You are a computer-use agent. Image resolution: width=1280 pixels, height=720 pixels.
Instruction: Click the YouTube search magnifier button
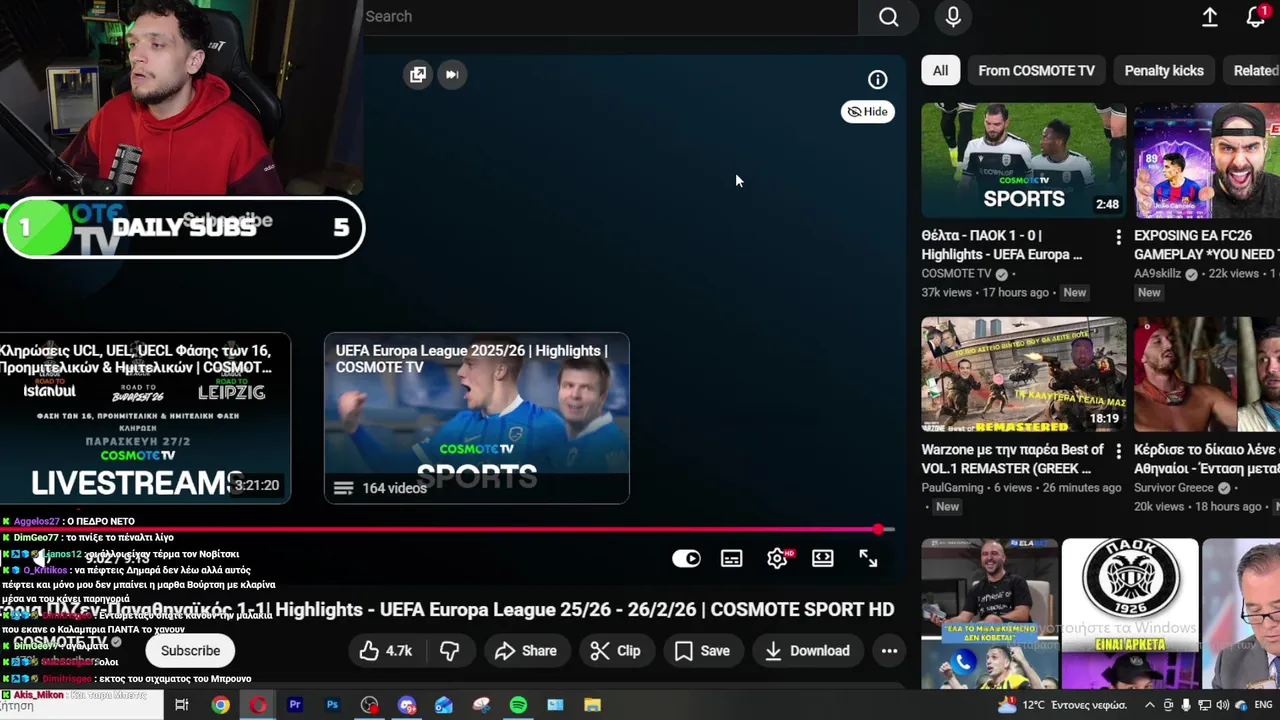tap(888, 17)
